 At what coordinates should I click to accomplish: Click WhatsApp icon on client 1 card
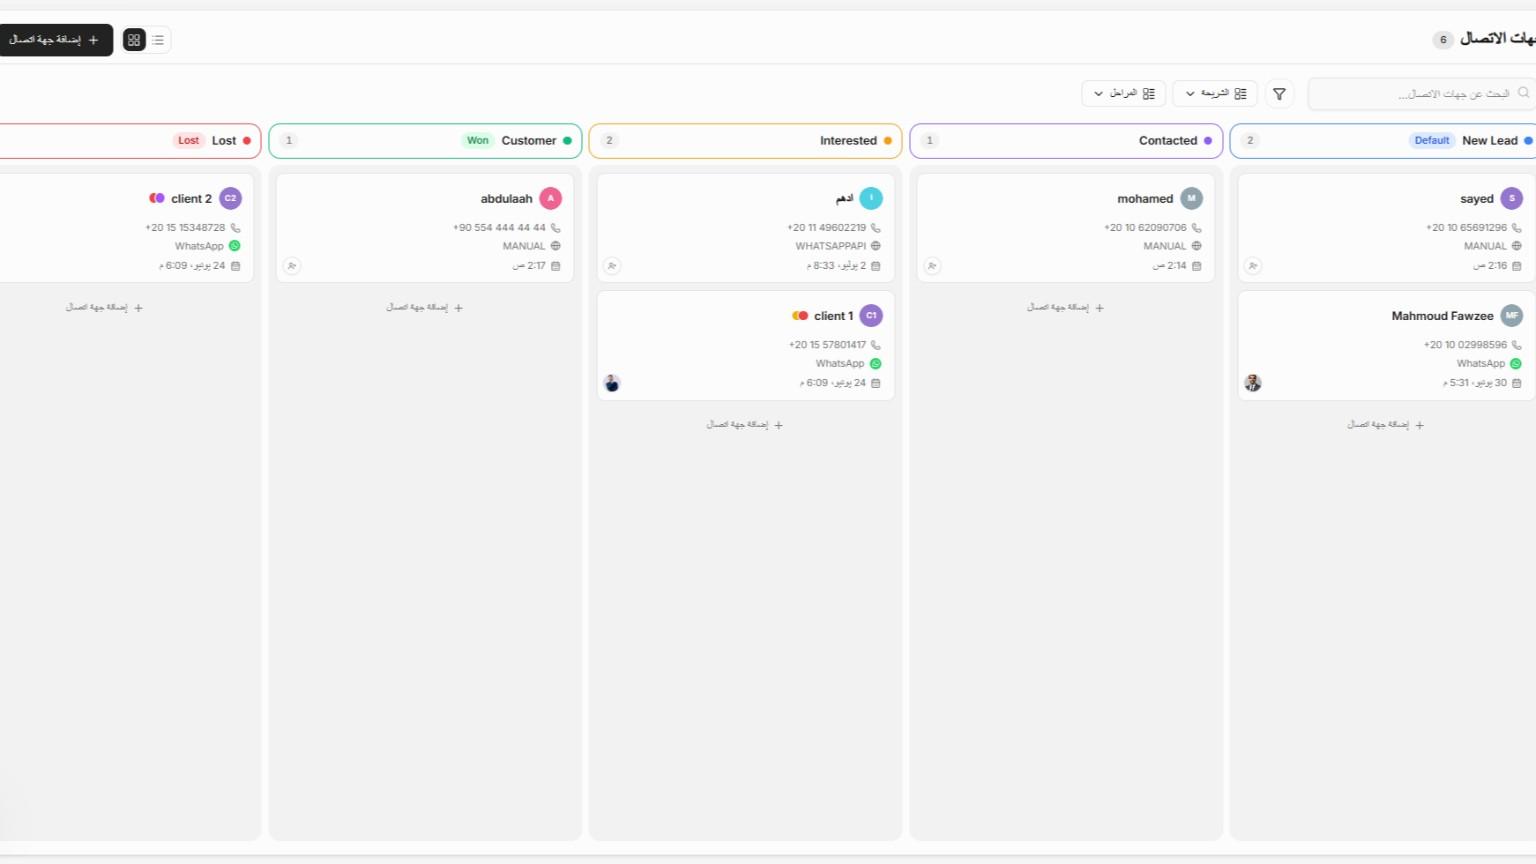(875, 364)
